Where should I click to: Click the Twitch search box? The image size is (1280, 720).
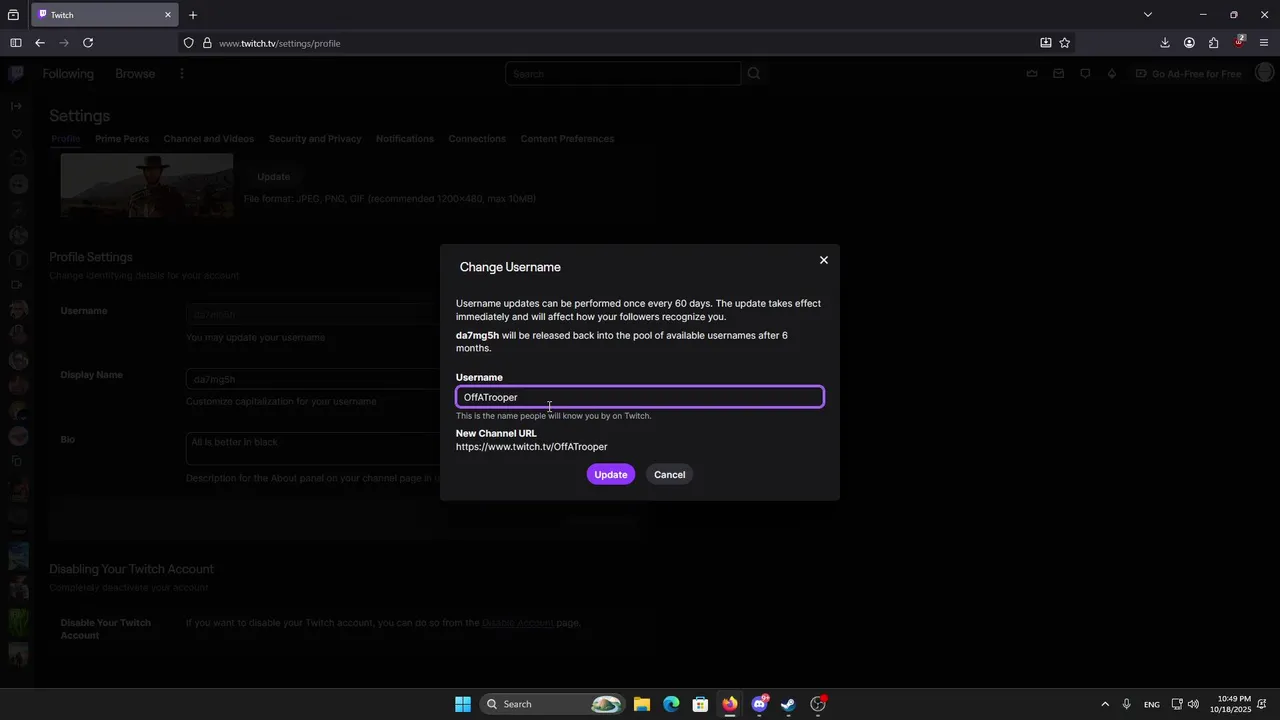coord(623,74)
